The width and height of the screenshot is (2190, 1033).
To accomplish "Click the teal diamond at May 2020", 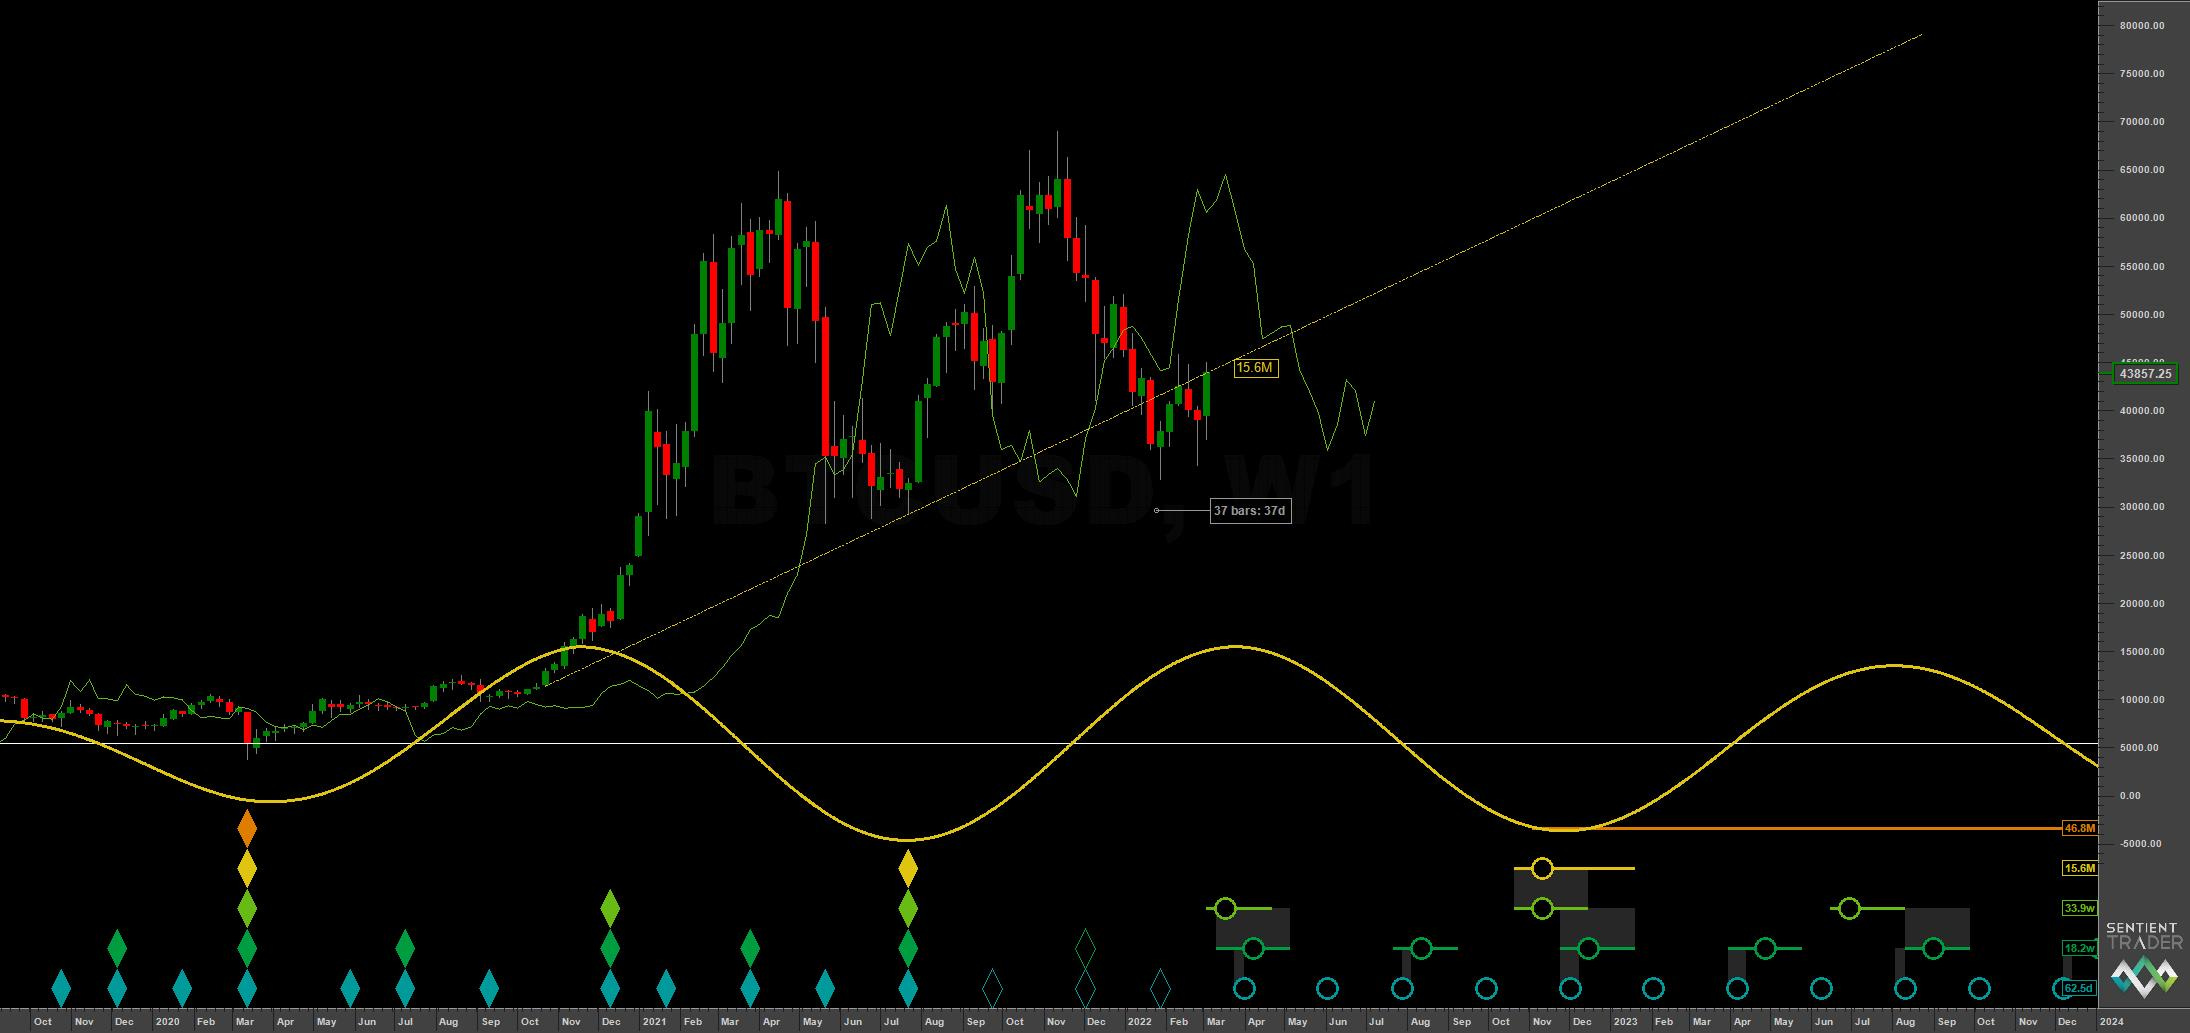I will (x=349, y=988).
